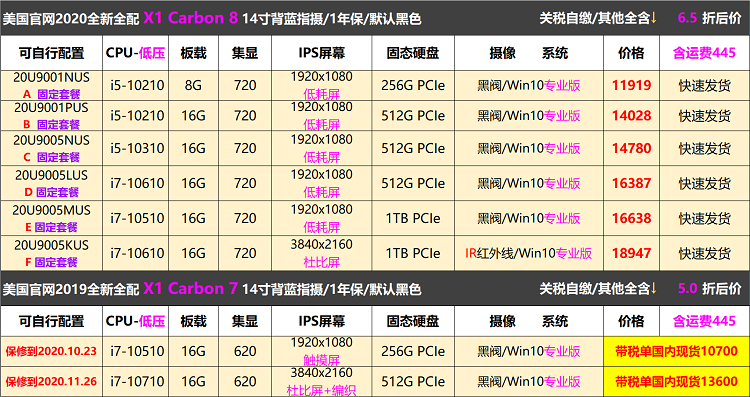Click 价格 header in Carbon 7 table

(631, 321)
